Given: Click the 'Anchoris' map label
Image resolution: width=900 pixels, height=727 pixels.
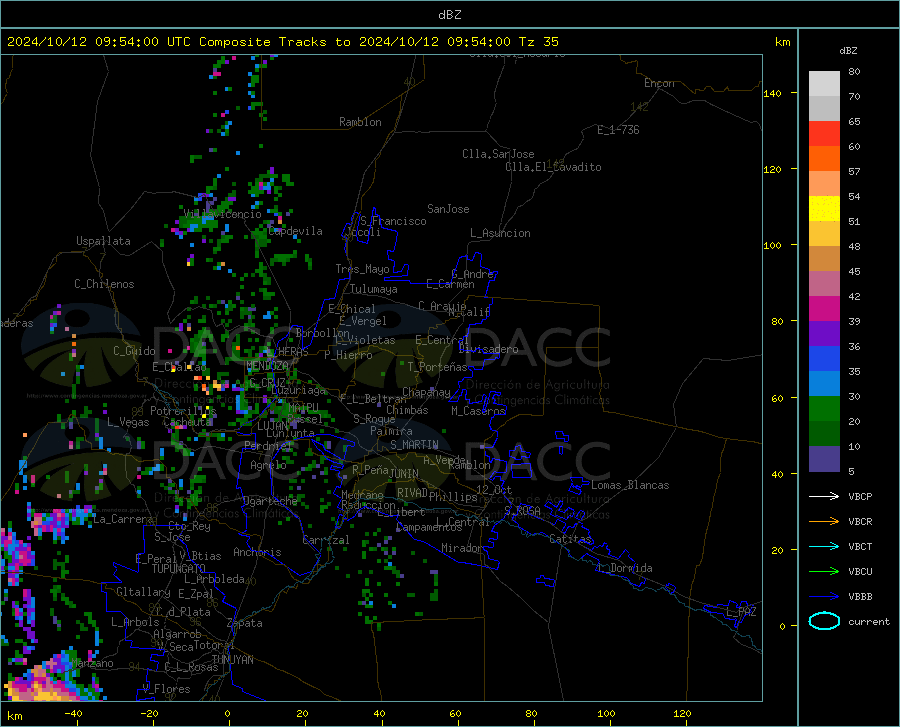Looking at the screenshot, I should (x=257, y=552).
